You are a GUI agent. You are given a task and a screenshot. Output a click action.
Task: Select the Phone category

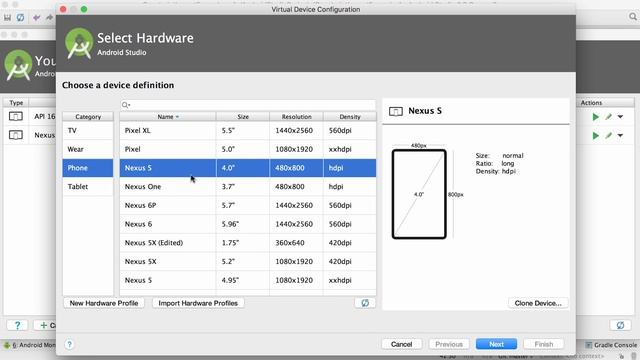pyautogui.click(x=88, y=168)
